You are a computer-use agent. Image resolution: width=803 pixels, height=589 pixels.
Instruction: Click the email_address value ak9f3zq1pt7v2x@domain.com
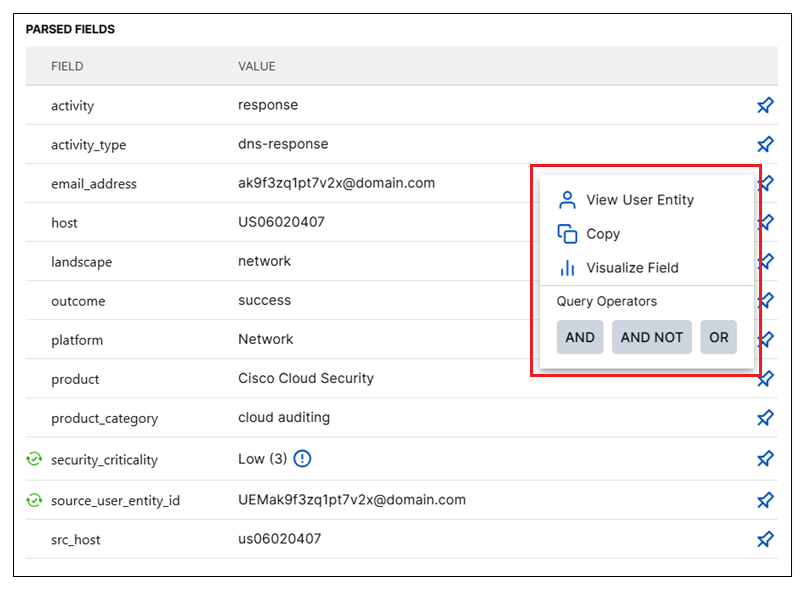pyautogui.click(x=336, y=183)
